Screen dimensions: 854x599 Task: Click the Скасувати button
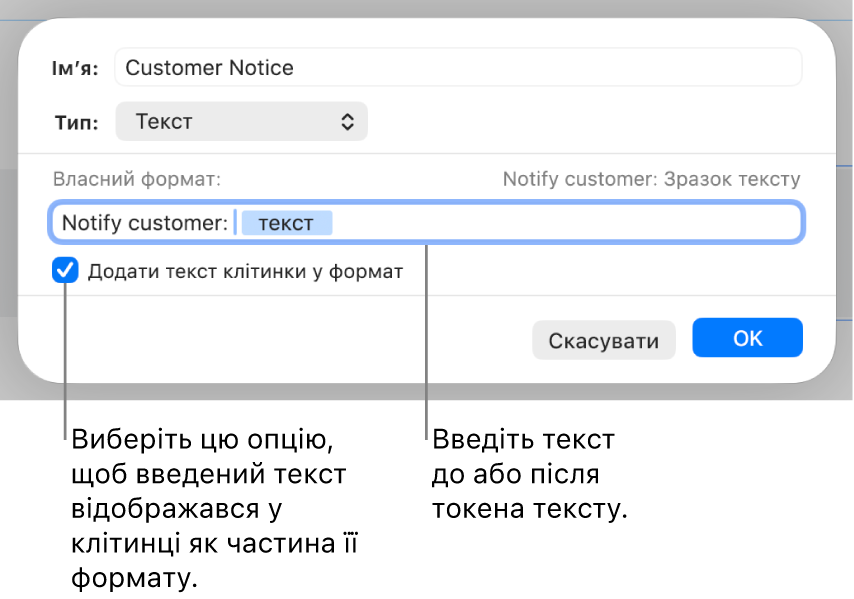coord(603,340)
